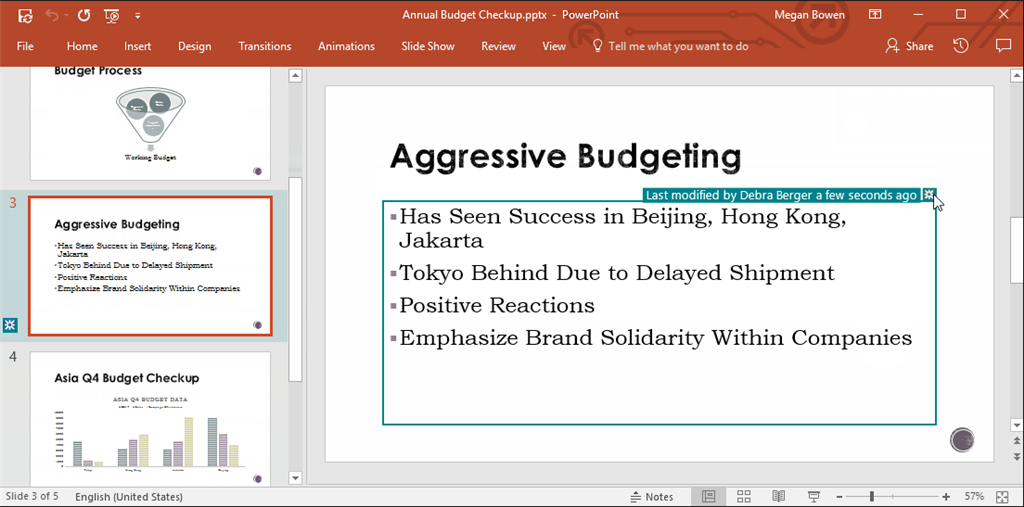Fit slide to current window icon
1024x507 pixels.
coord(1005,496)
